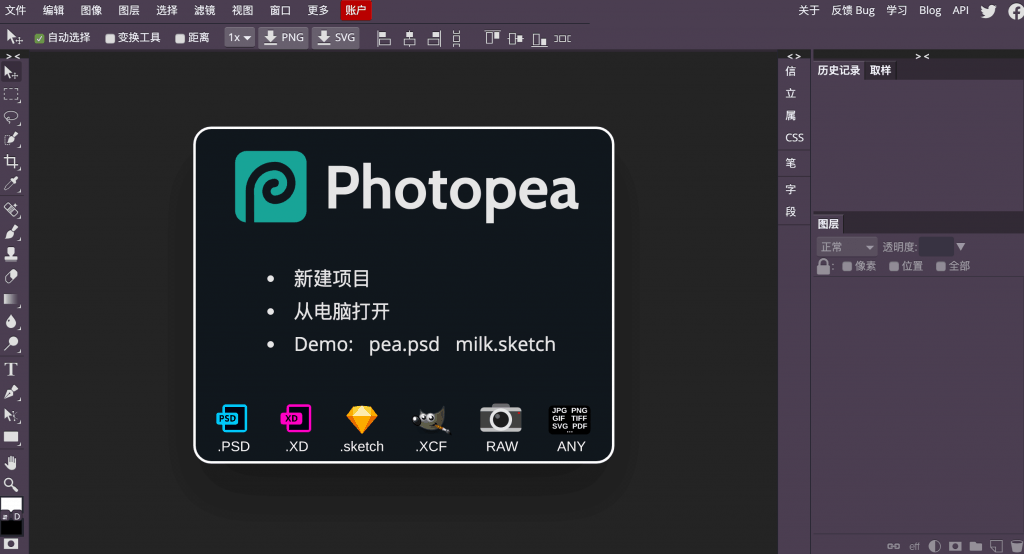Select the 历史记录 tab

click(x=839, y=71)
